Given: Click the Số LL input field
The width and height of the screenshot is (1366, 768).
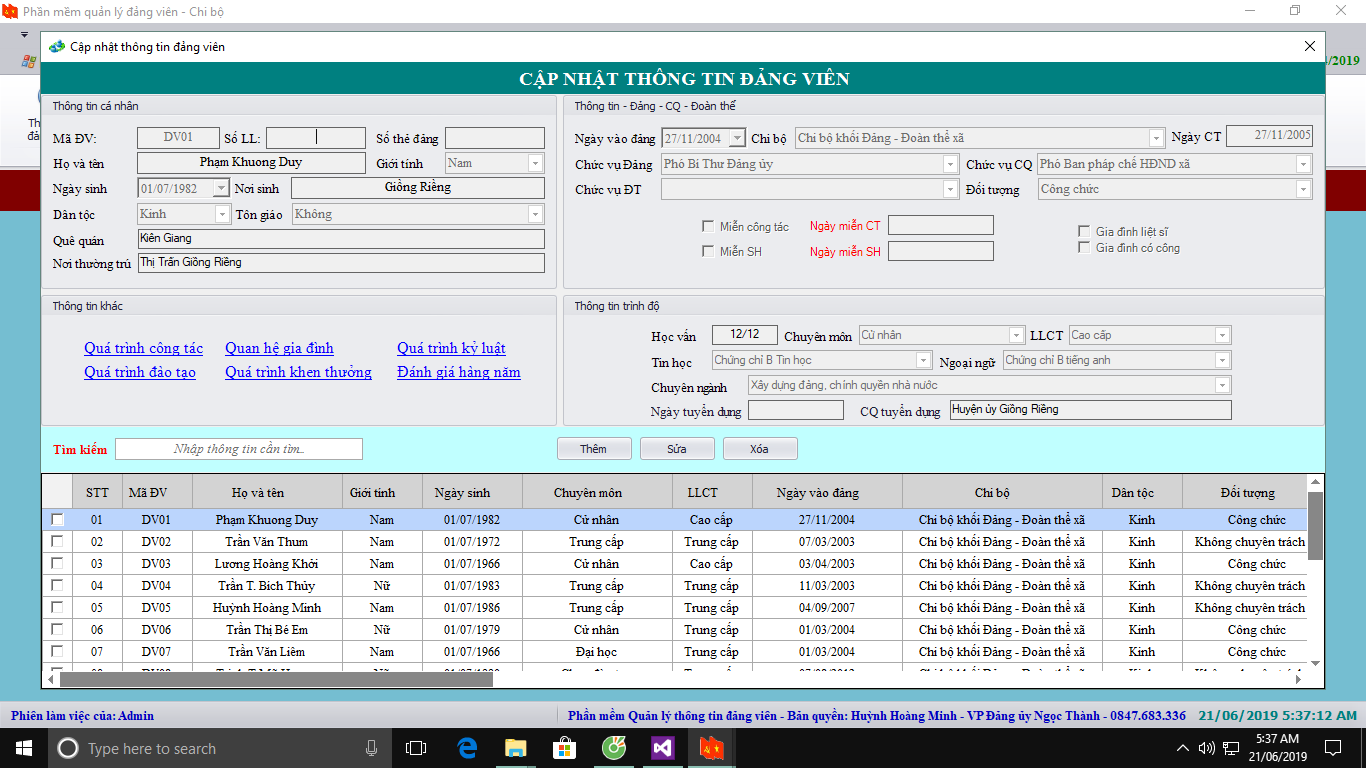Looking at the screenshot, I should [x=316, y=138].
